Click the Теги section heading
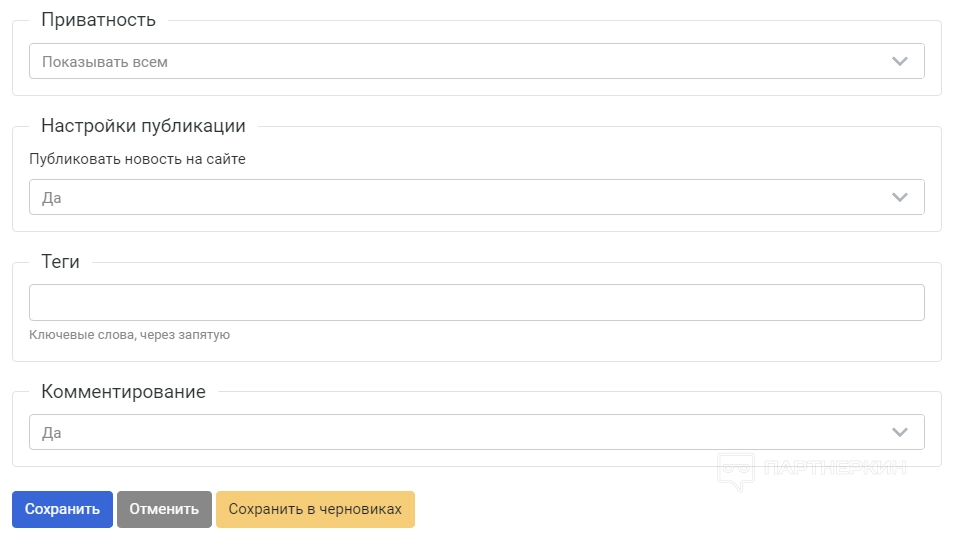 [x=60, y=262]
